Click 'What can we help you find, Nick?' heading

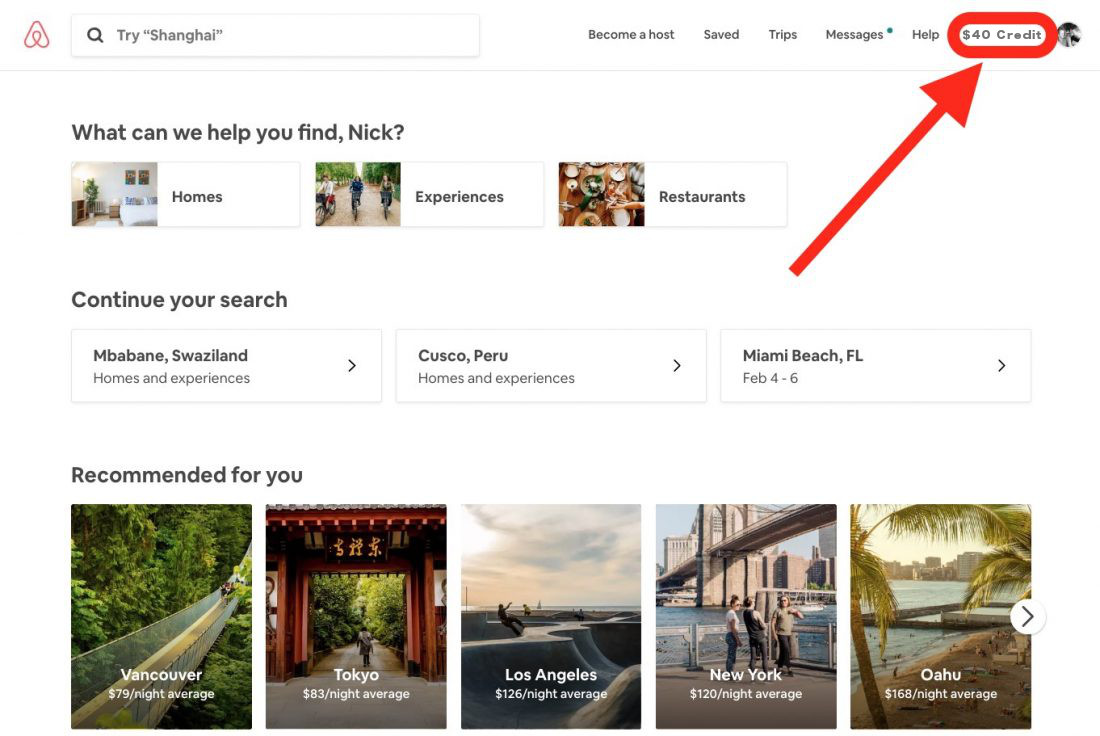(238, 132)
